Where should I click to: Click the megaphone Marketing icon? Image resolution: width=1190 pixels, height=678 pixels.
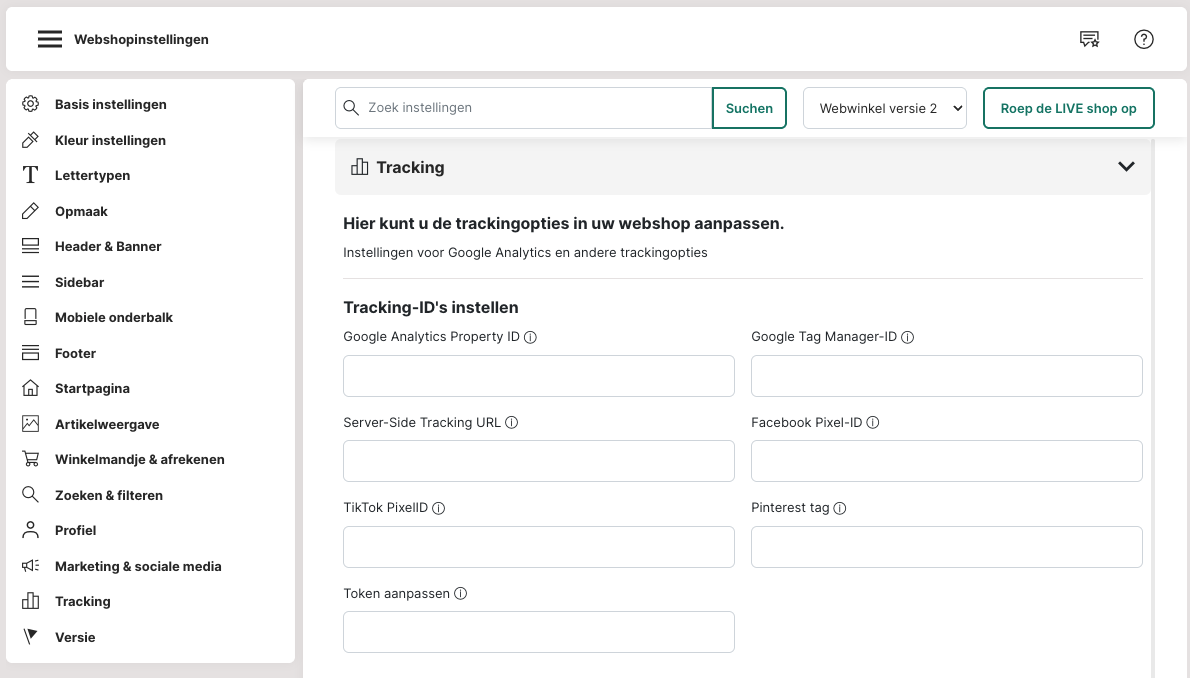pos(31,566)
